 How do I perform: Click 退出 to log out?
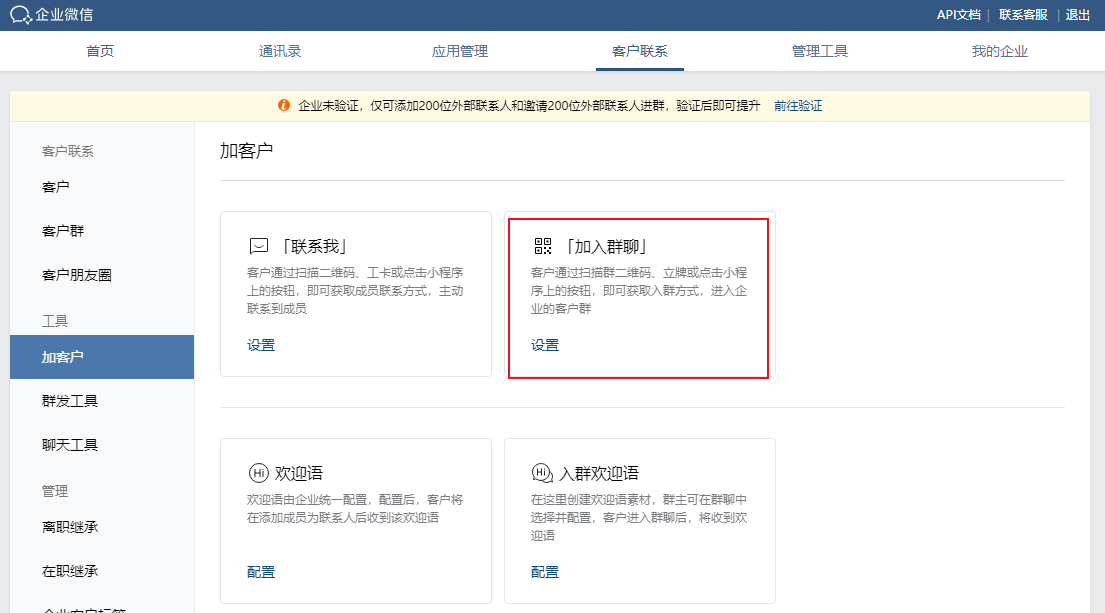point(1078,15)
